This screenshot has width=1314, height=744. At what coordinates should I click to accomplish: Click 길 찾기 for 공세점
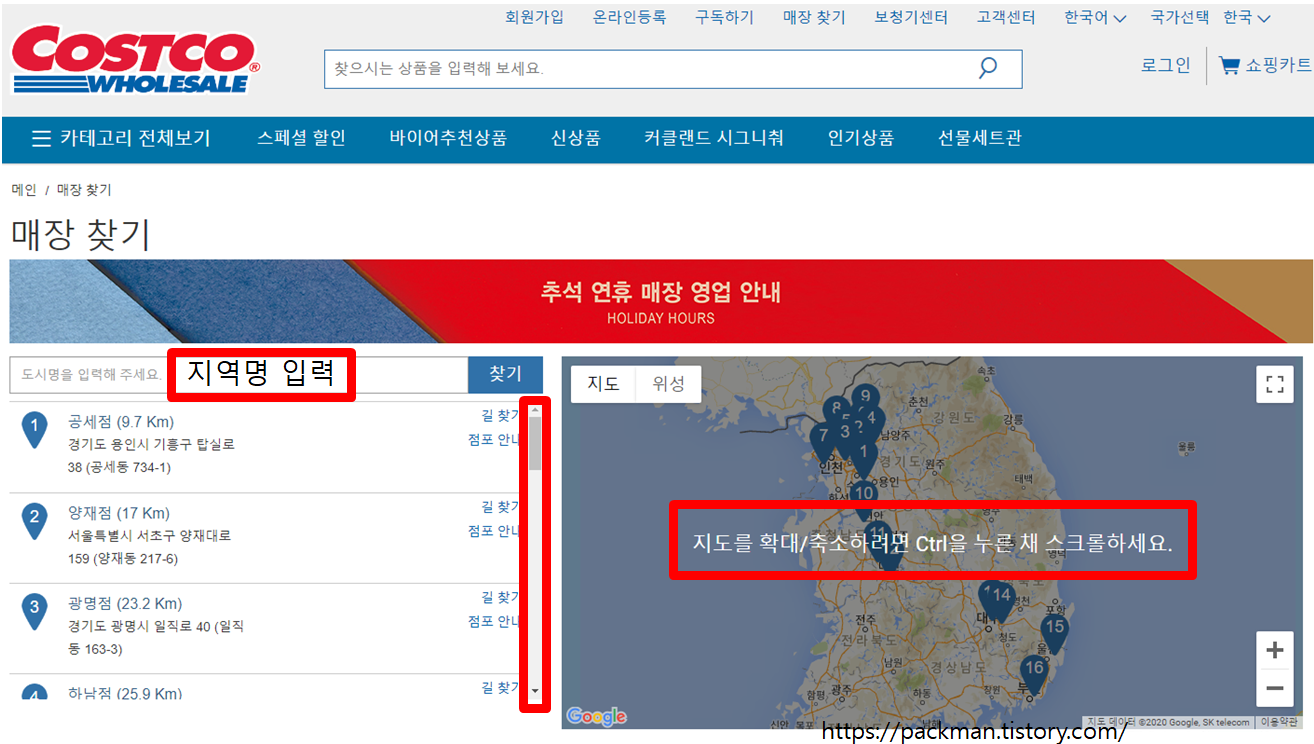(500, 416)
